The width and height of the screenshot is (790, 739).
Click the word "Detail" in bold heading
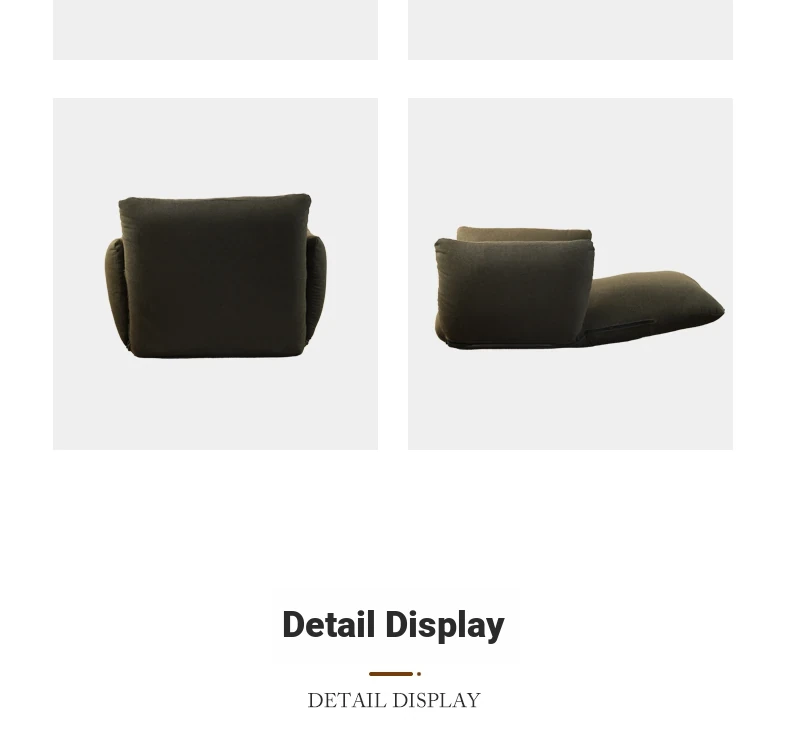pyautogui.click(x=328, y=624)
